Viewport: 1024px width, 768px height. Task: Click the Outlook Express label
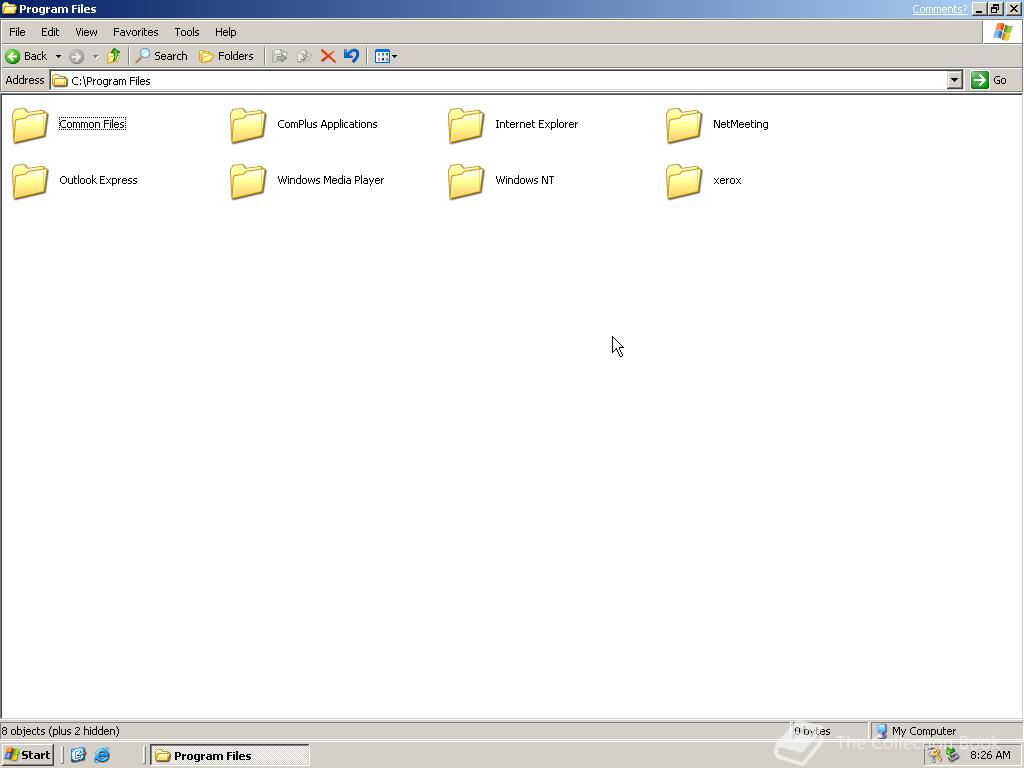pyautogui.click(x=98, y=180)
